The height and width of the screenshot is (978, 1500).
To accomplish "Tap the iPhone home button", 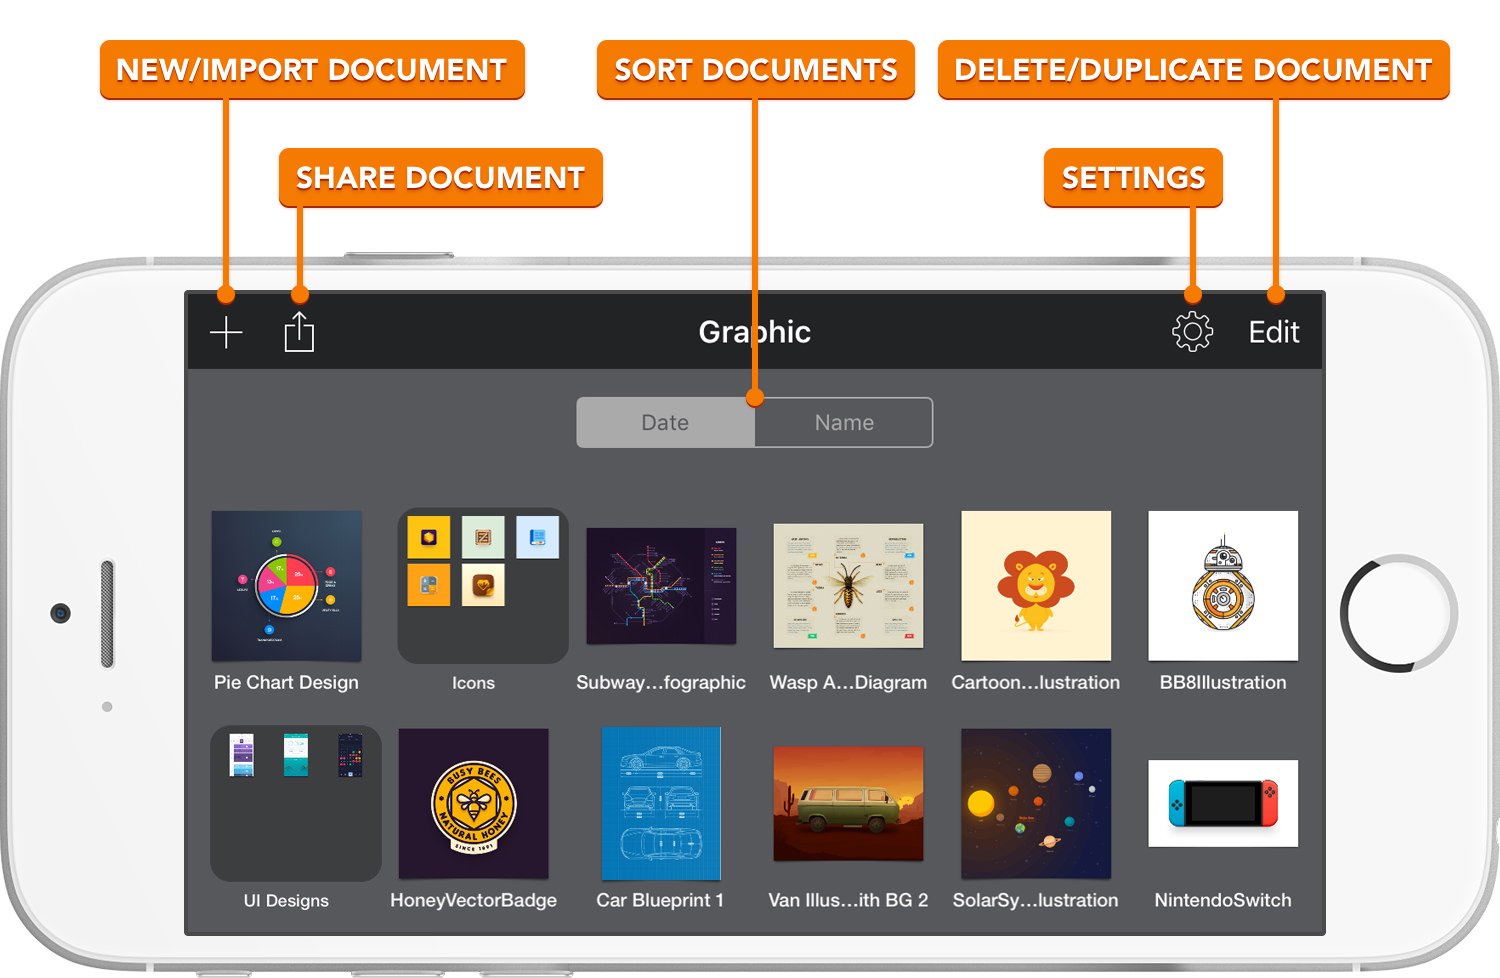I will (x=1399, y=613).
